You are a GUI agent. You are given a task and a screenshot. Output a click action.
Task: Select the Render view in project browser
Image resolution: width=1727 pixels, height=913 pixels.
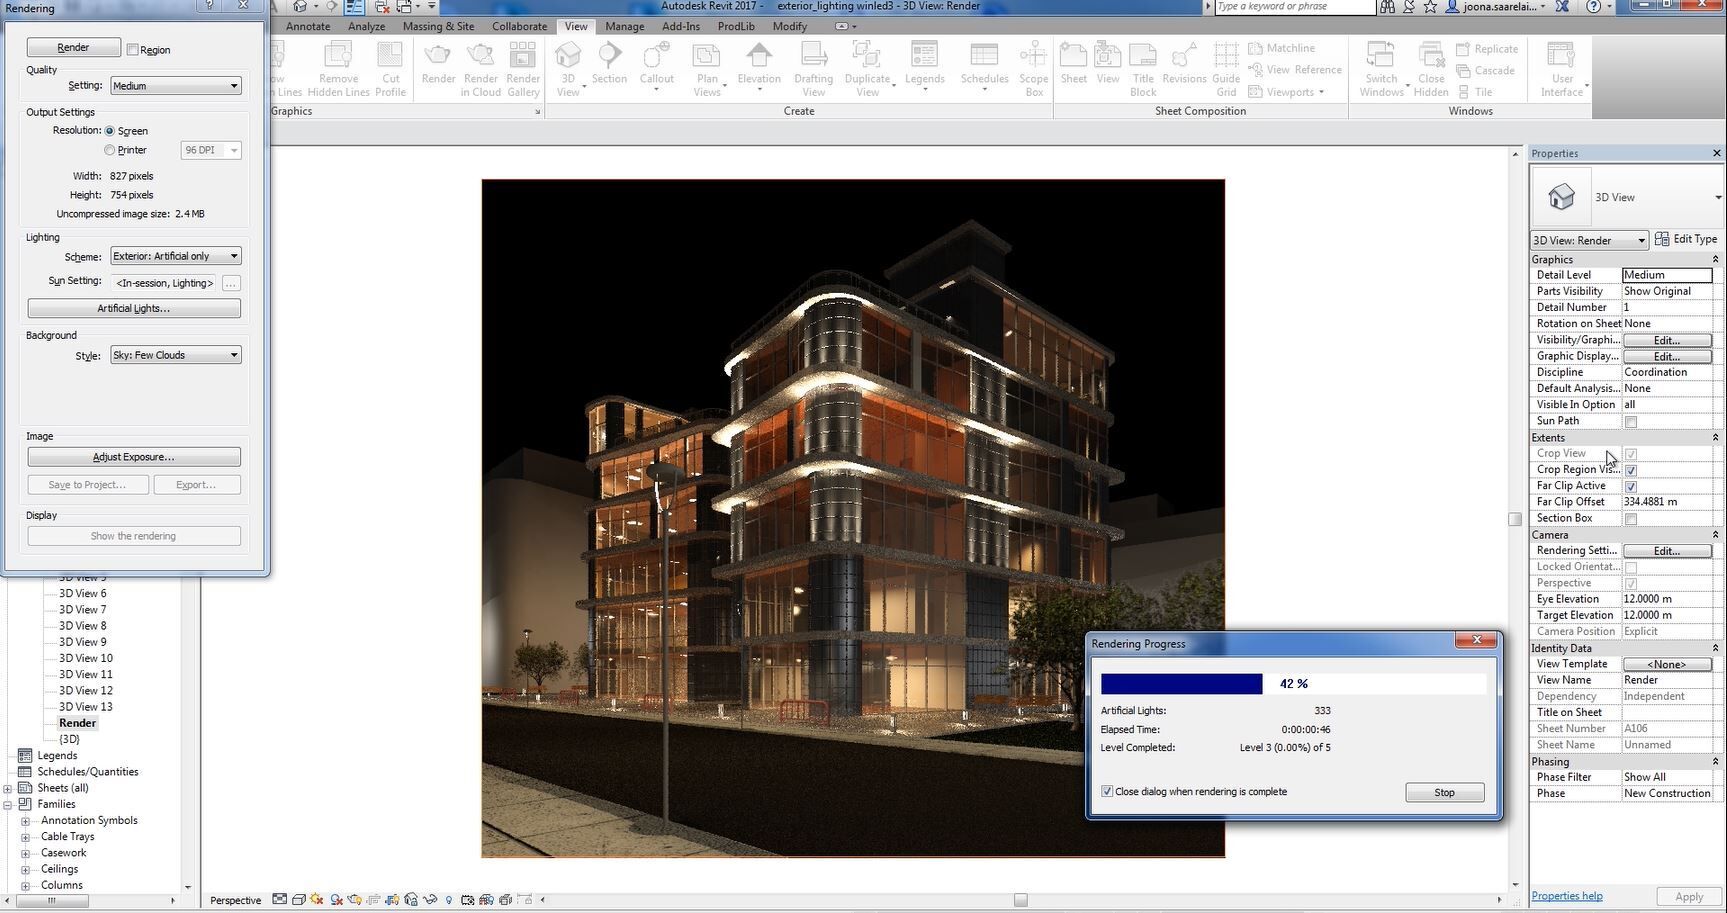[77, 722]
